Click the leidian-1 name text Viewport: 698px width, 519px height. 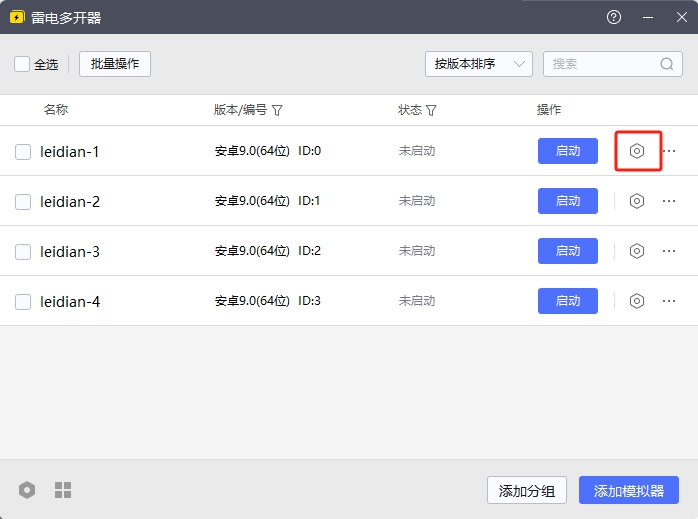coord(69,152)
